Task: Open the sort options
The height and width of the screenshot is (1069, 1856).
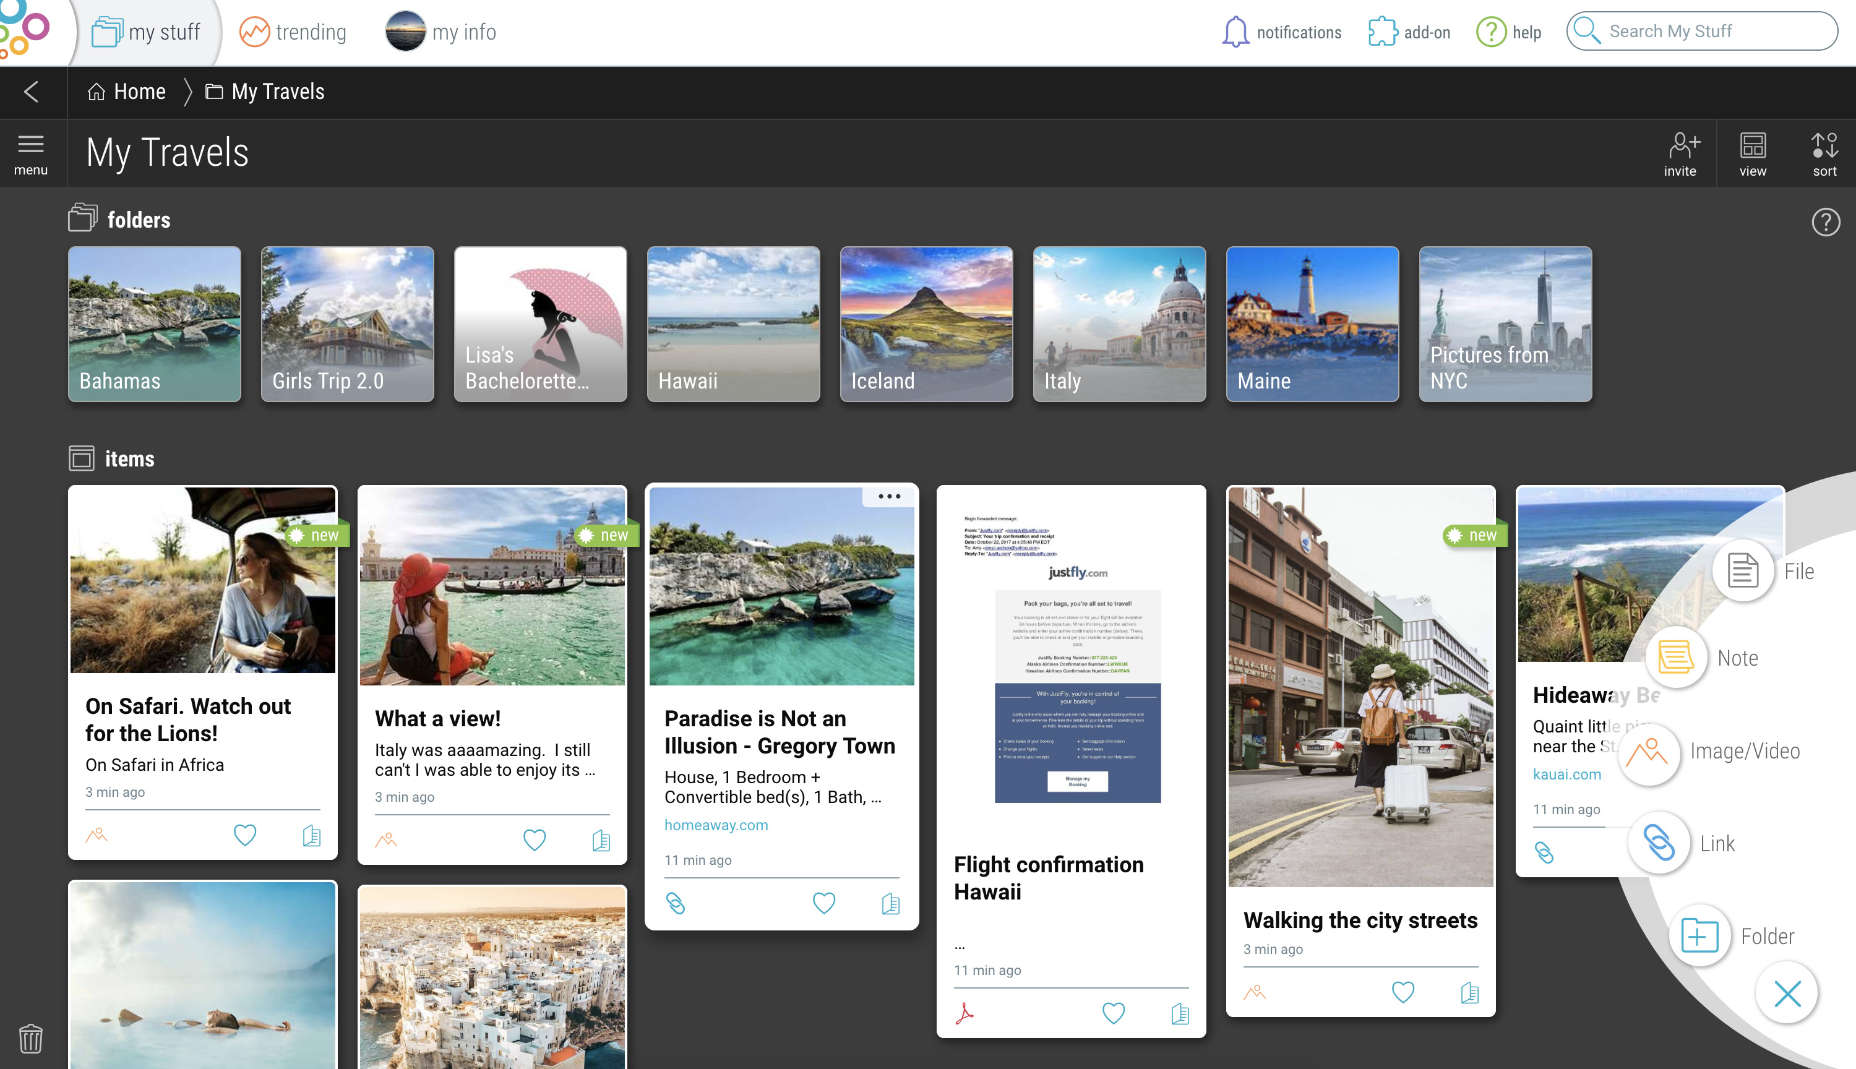Action: coord(1825,154)
